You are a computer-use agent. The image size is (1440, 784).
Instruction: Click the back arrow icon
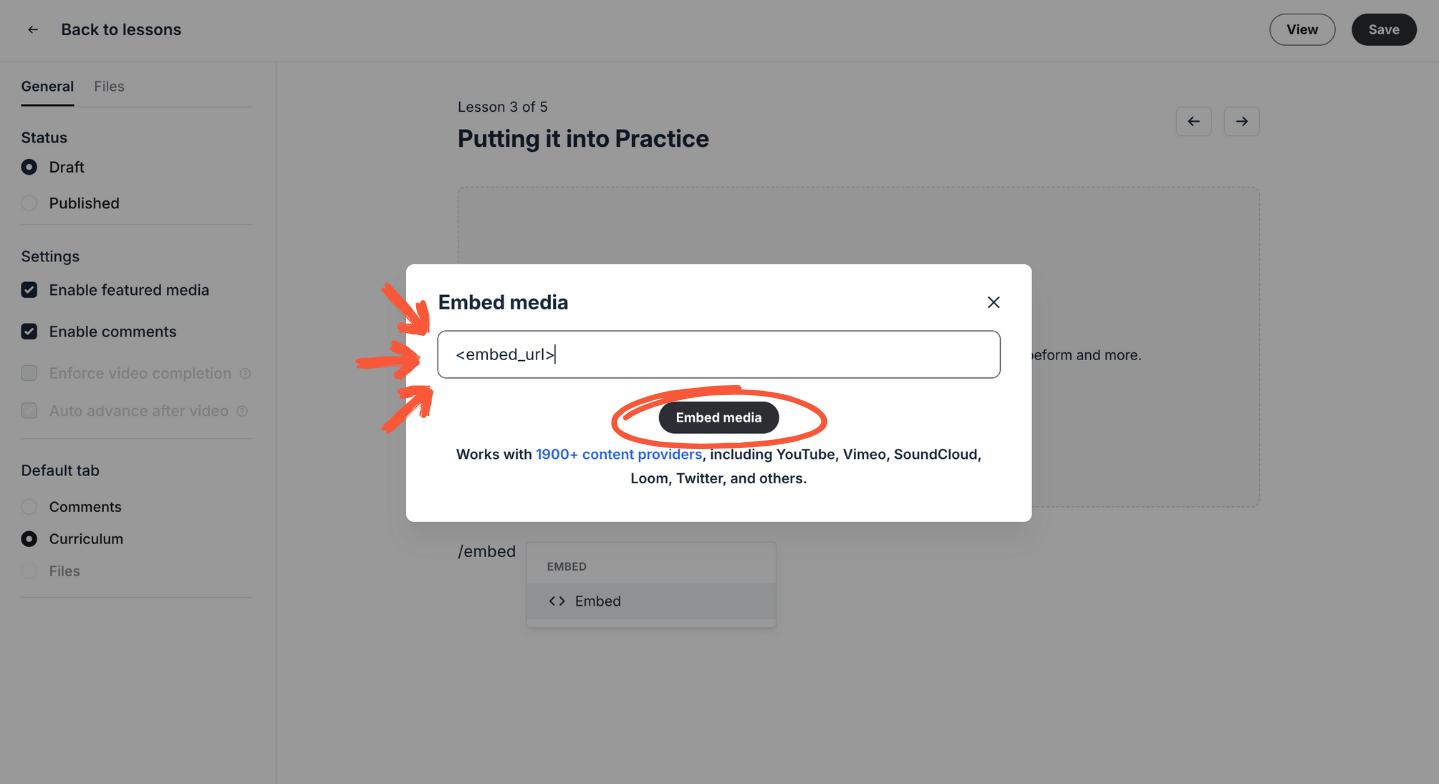[x=33, y=30]
